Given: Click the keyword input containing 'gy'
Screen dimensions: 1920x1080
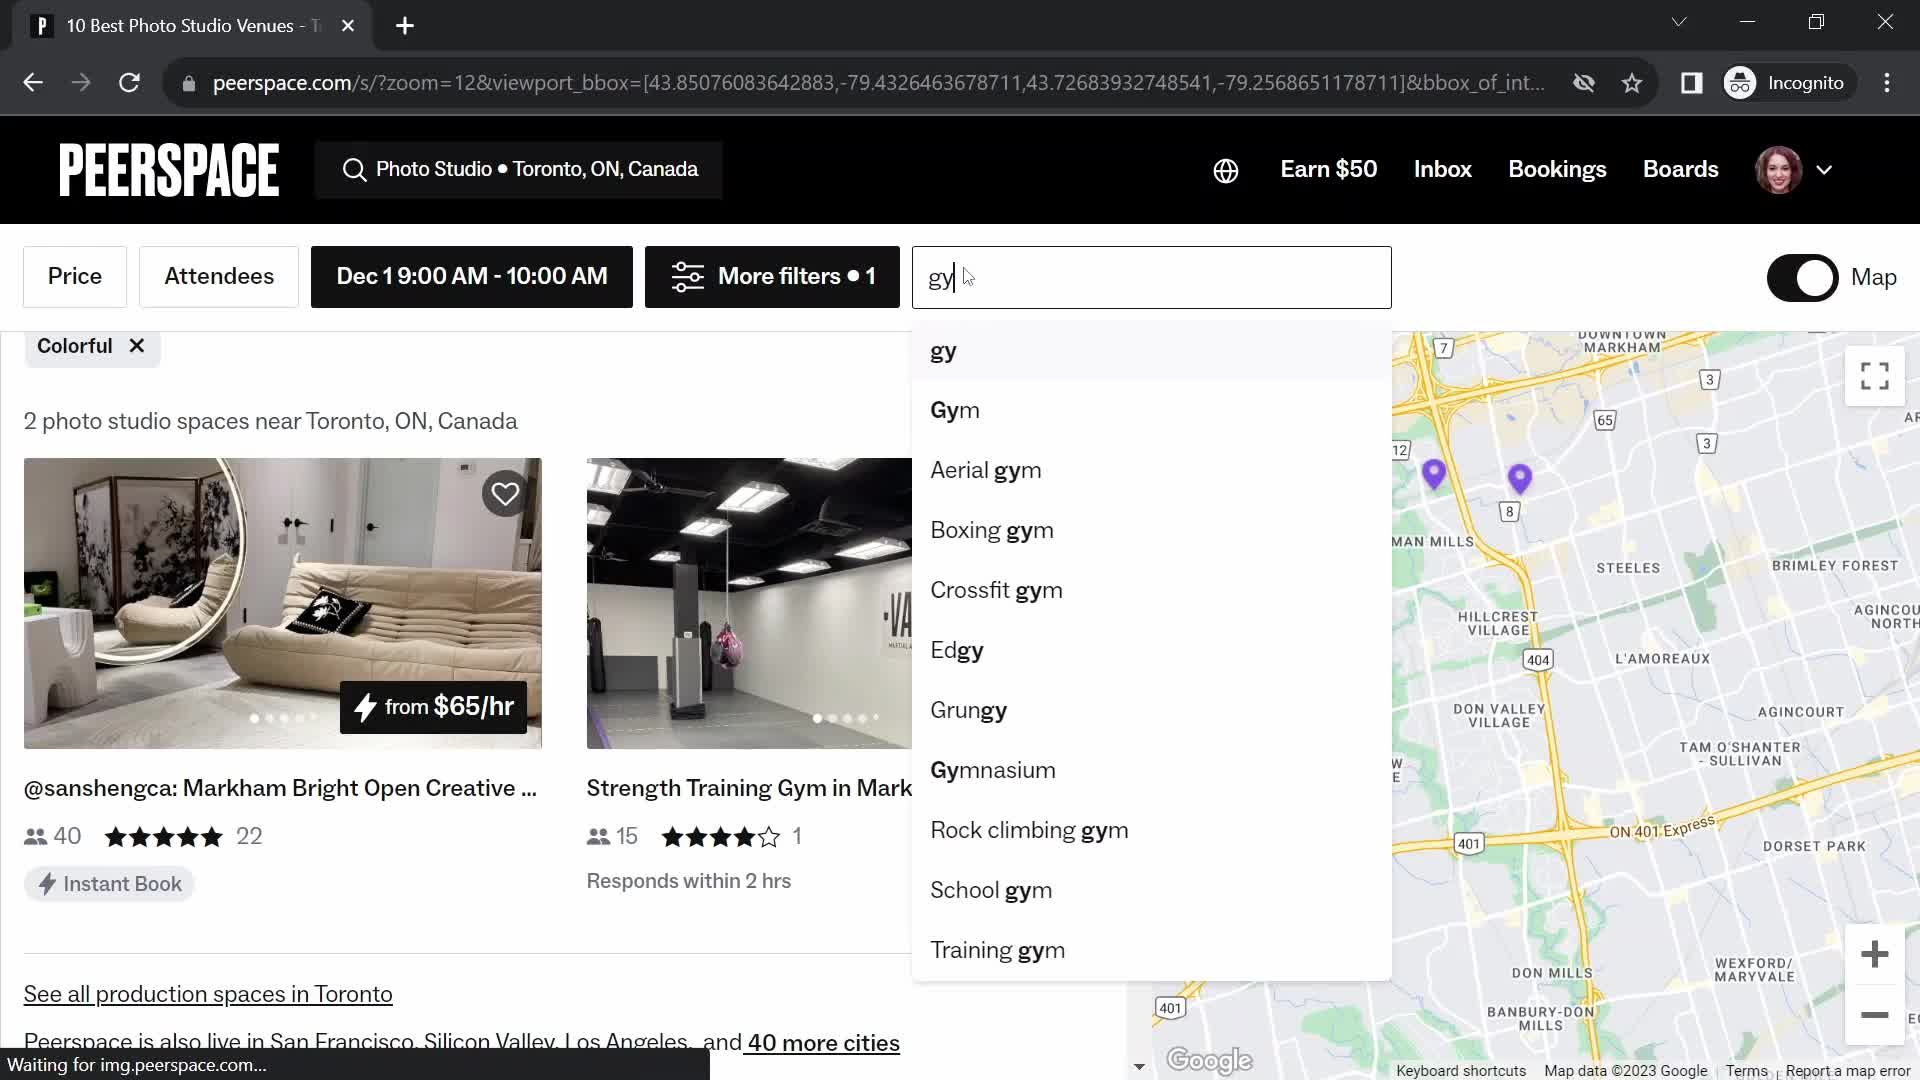Looking at the screenshot, I should point(1151,278).
